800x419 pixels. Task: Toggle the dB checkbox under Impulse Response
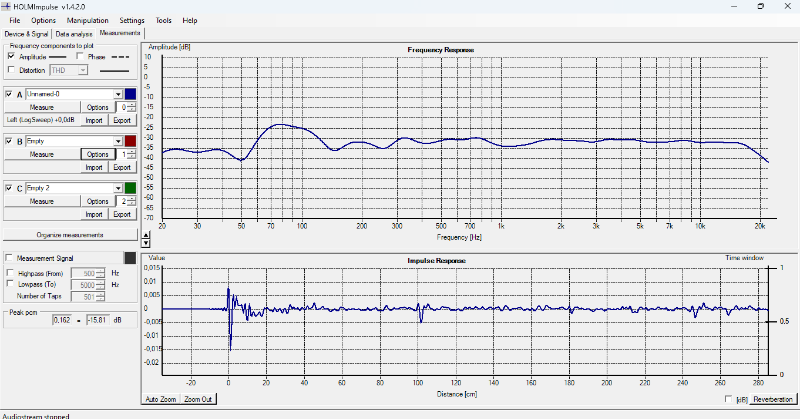click(x=729, y=399)
